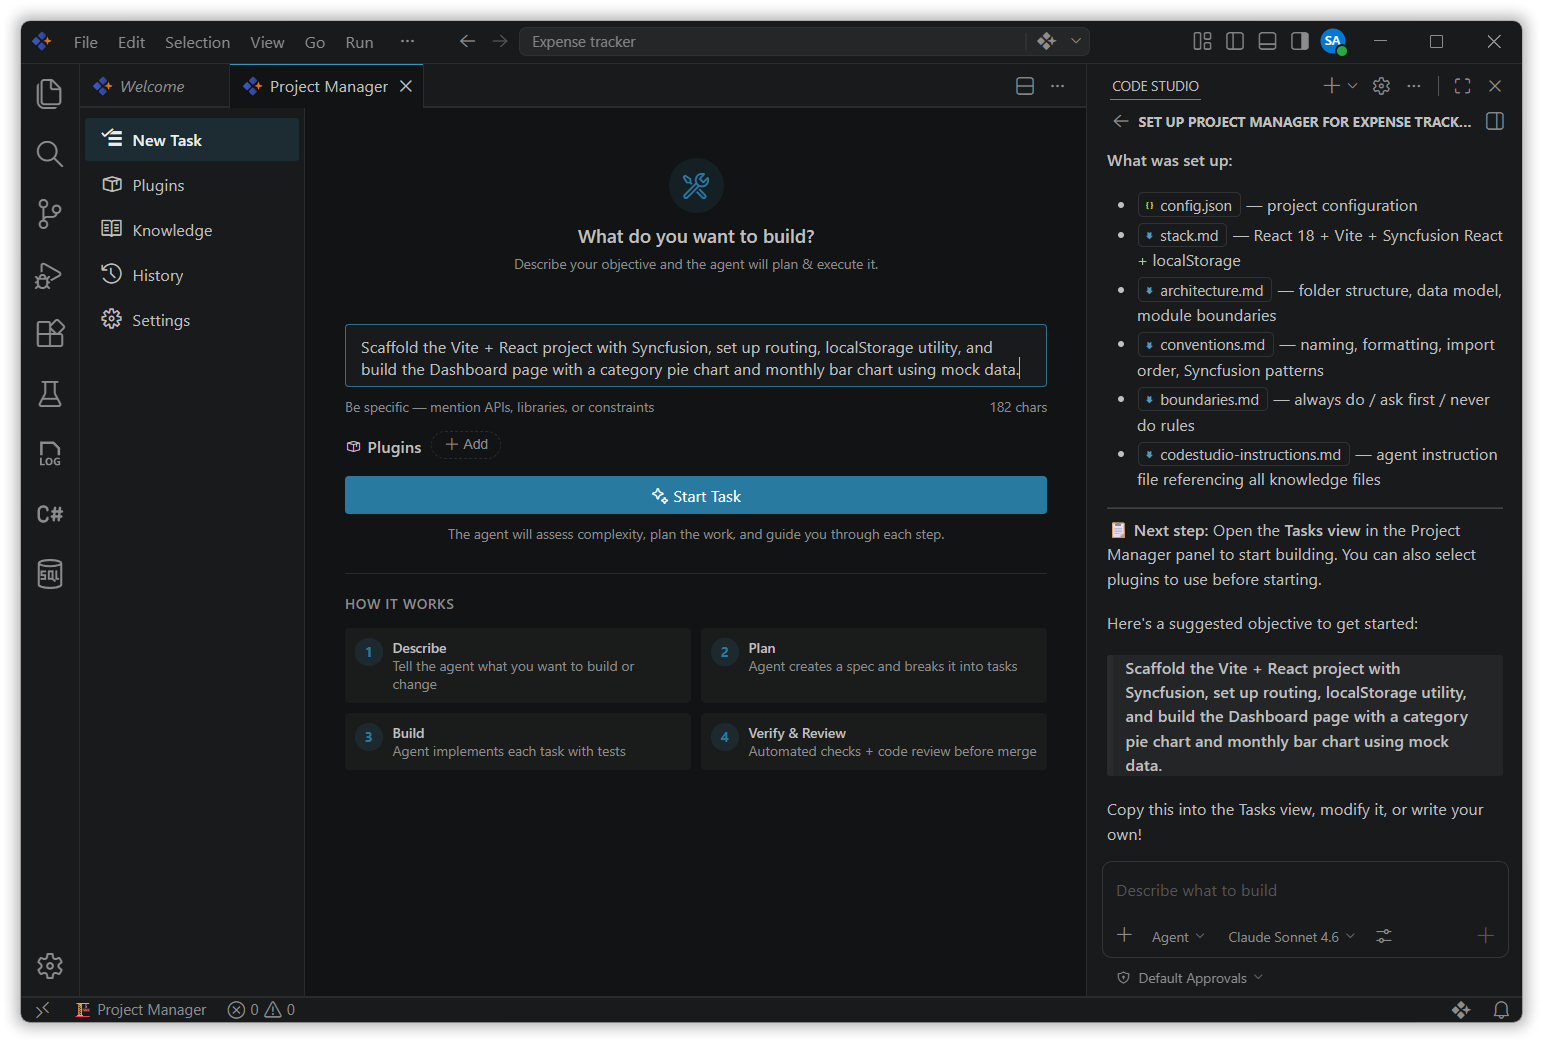This screenshot has width=1543, height=1043.
Task: Open Plugins in Project Manager sidebar
Action: (x=192, y=185)
